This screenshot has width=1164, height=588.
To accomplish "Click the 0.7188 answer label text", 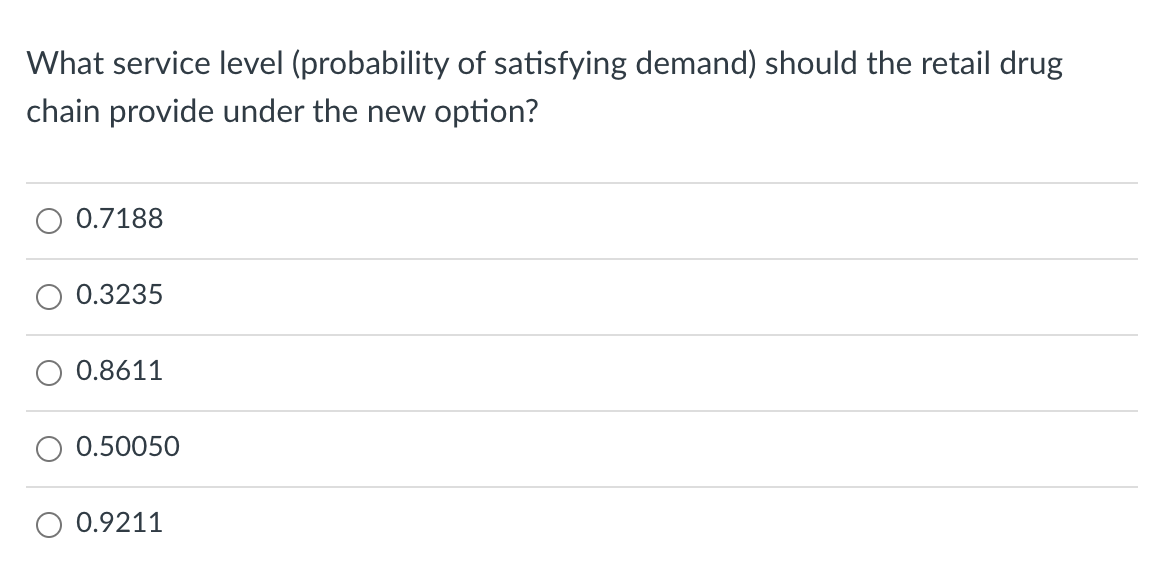I will point(119,219).
